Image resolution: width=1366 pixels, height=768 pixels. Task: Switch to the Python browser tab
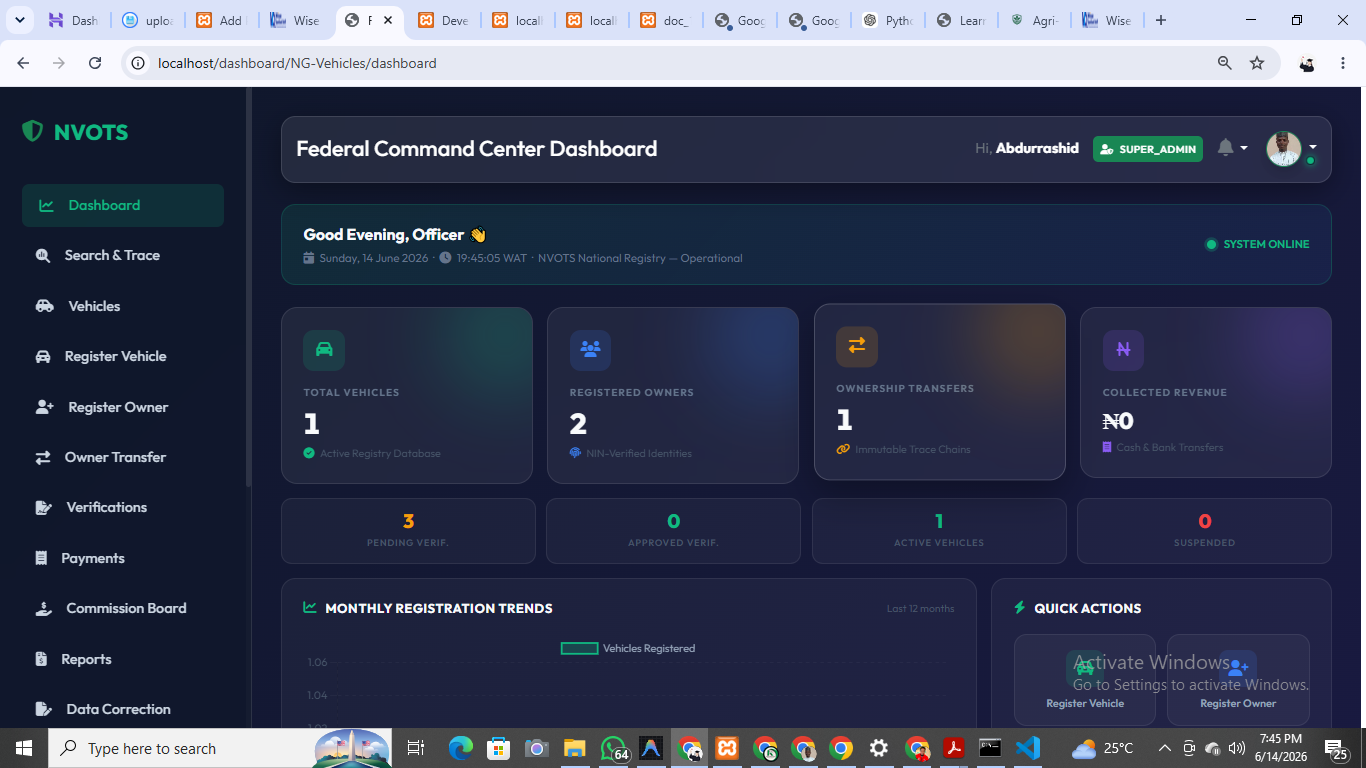coord(888,20)
